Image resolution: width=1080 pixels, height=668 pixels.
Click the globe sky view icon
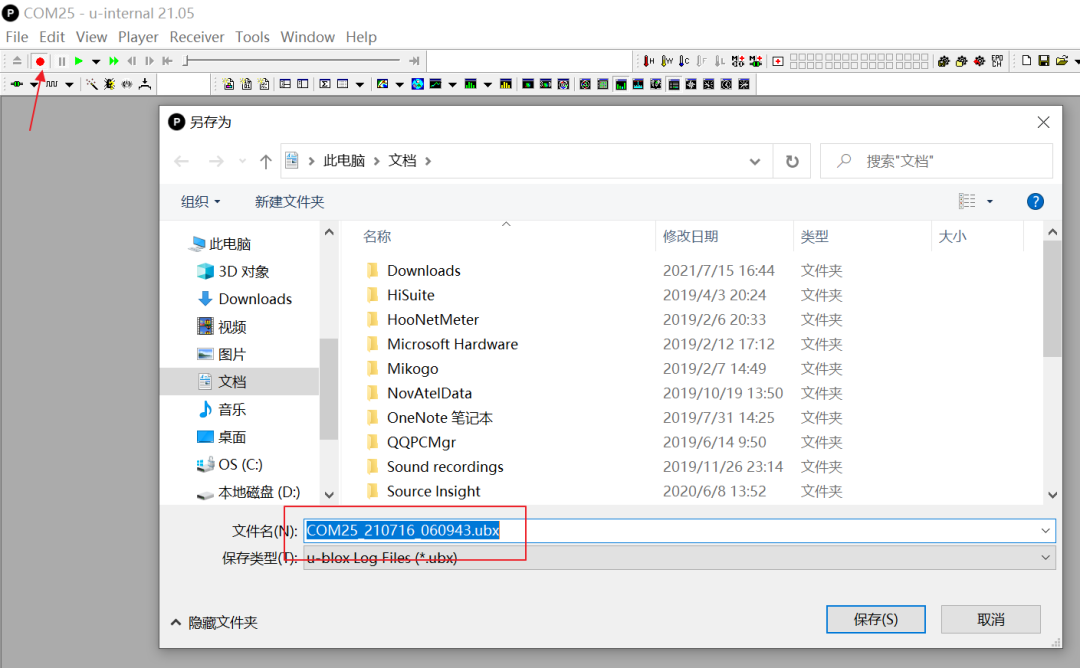[417, 84]
